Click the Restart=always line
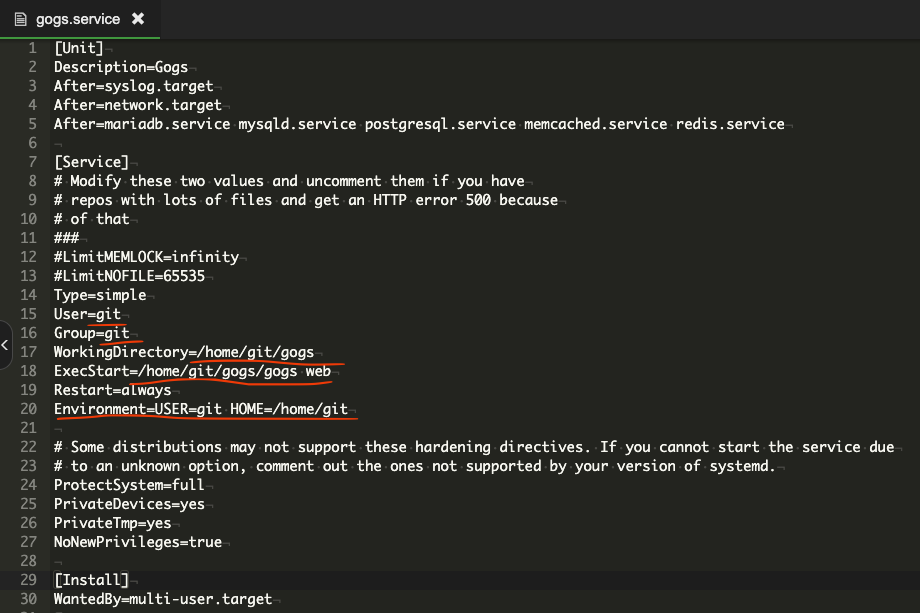Image resolution: width=920 pixels, height=613 pixels. pos(113,390)
